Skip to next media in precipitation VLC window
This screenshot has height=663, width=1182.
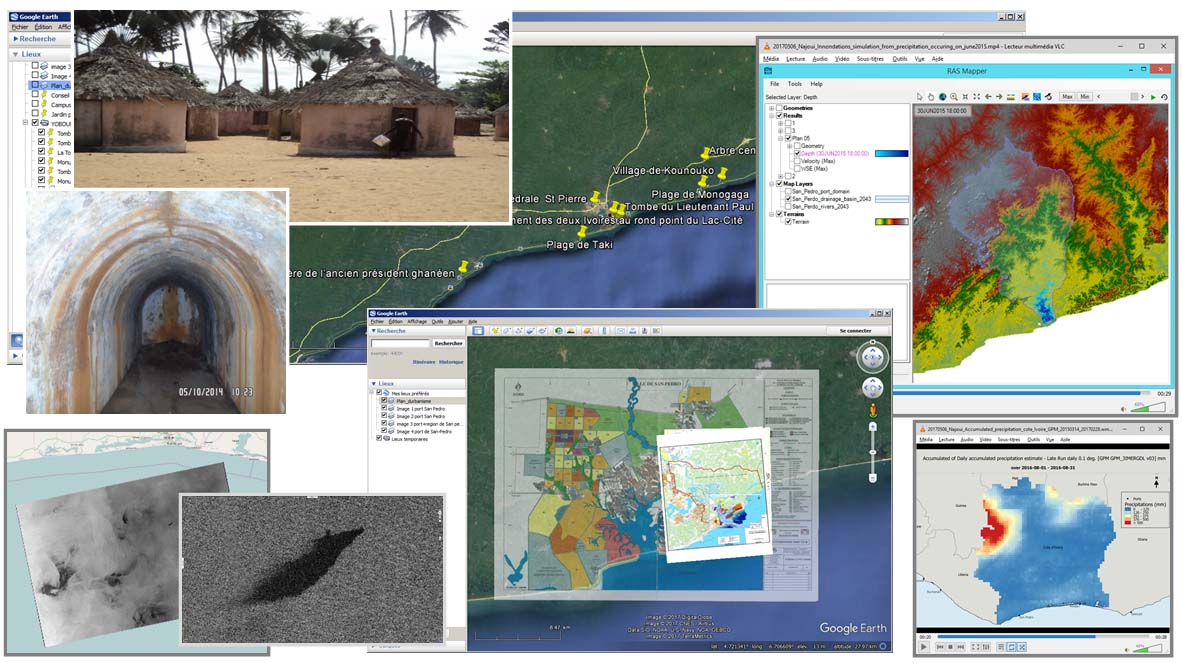(x=960, y=646)
